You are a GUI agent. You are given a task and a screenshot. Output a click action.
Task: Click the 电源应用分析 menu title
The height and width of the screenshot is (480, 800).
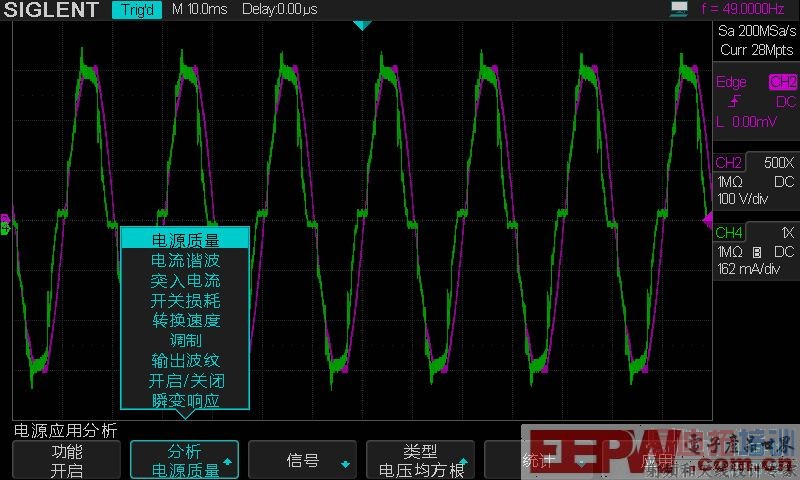tap(65, 431)
